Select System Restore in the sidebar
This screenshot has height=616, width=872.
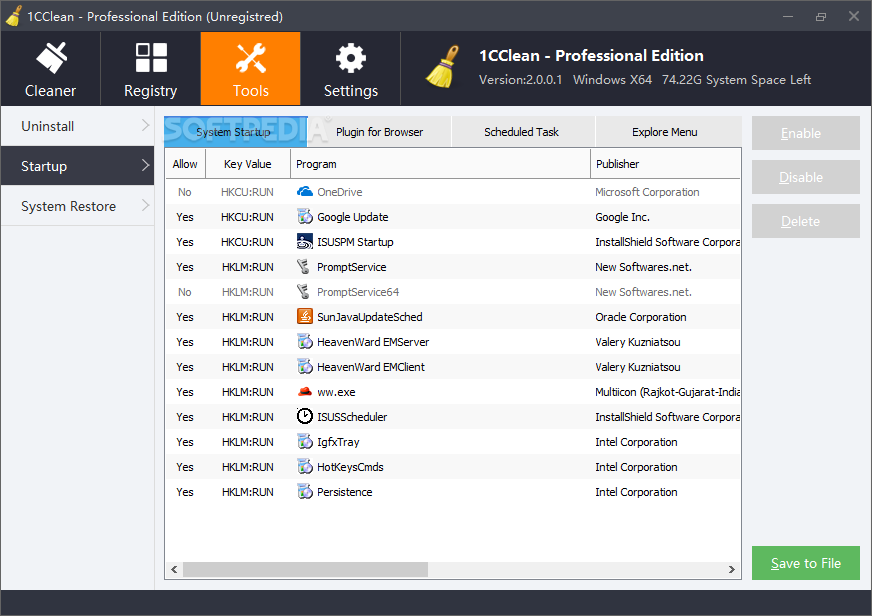[77, 206]
